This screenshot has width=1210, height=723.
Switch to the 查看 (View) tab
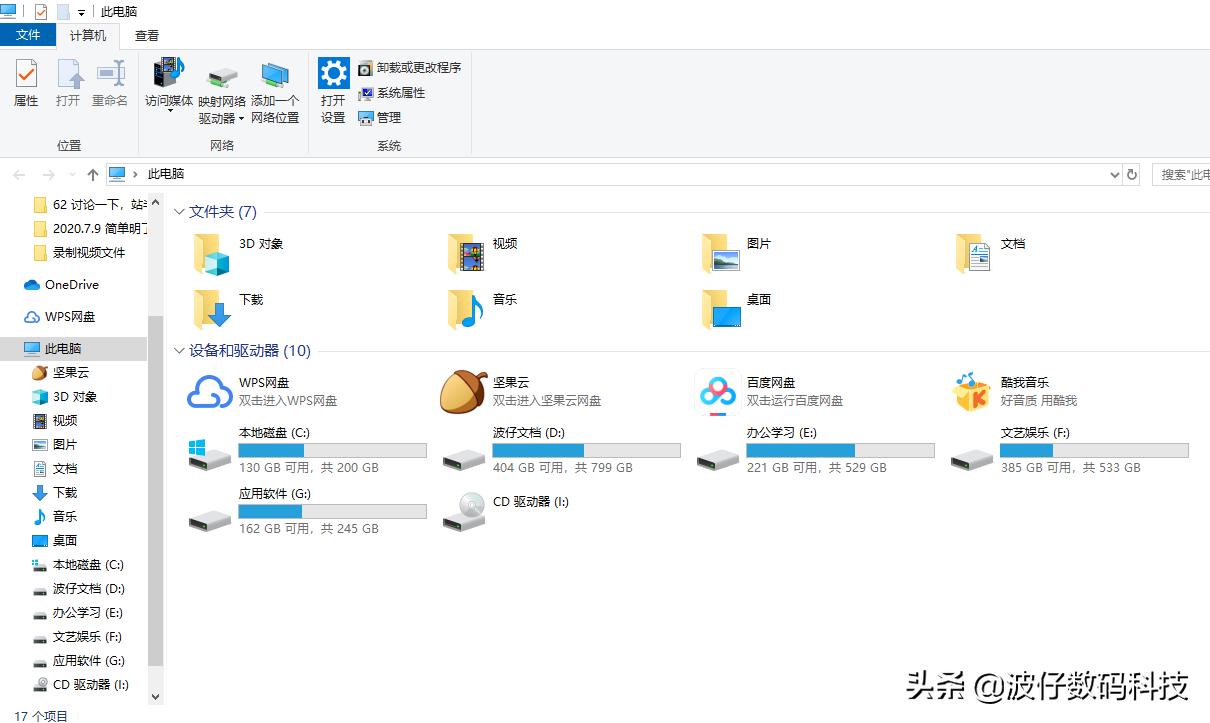pos(146,35)
